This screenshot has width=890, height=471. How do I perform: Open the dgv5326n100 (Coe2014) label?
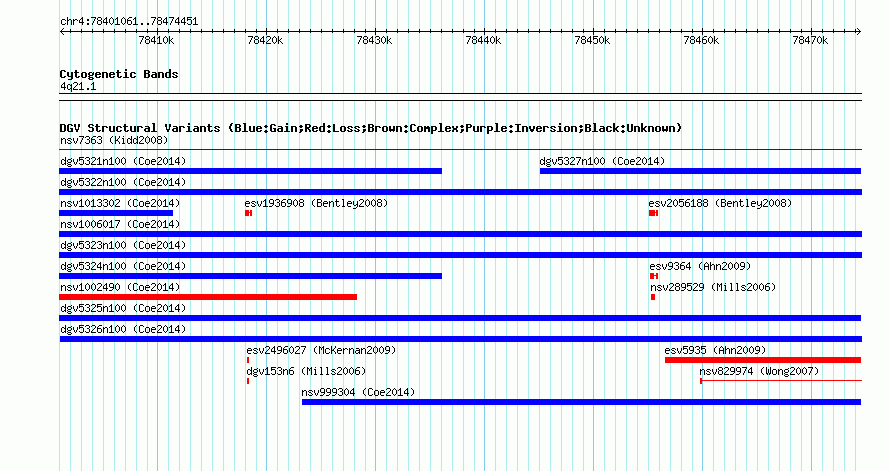[123, 329]
